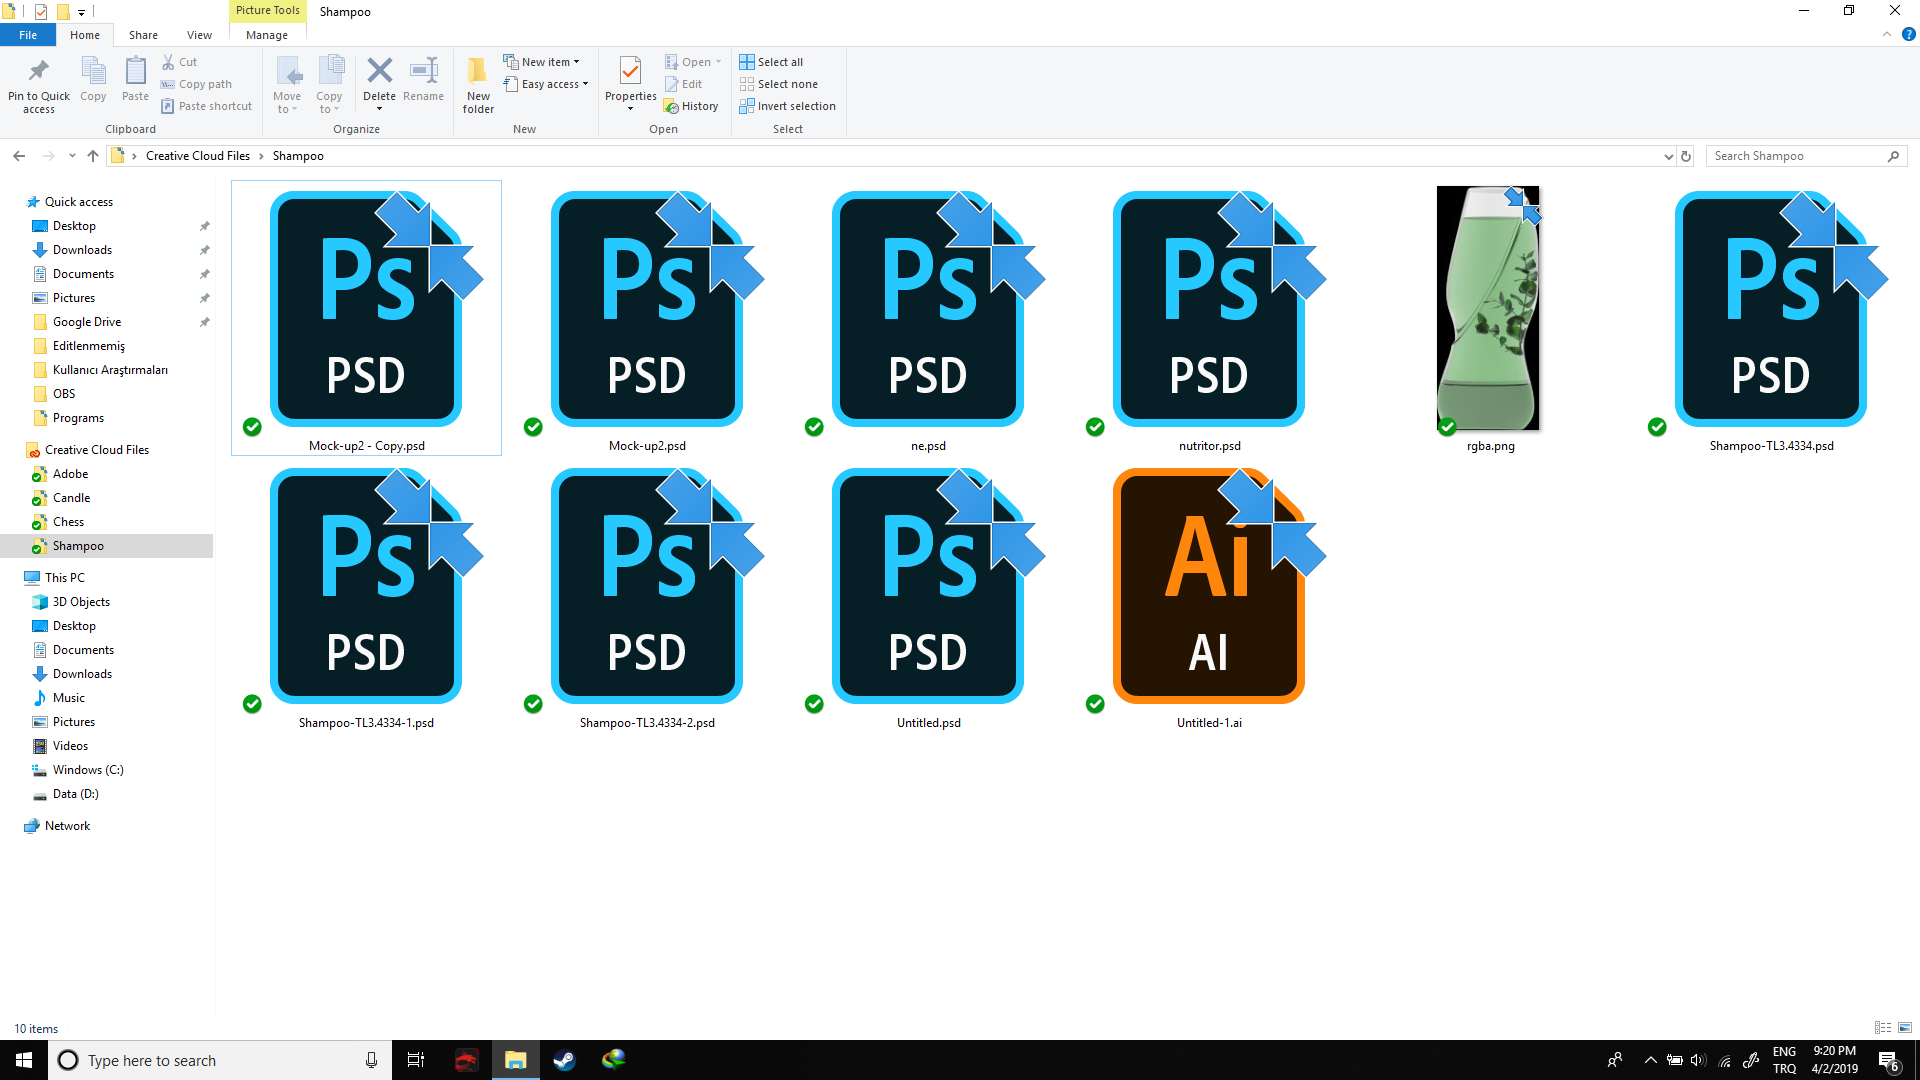This screenshot has height=1080, width=1920.
Task: Create a New folder
Action: [x=478, y=85]
